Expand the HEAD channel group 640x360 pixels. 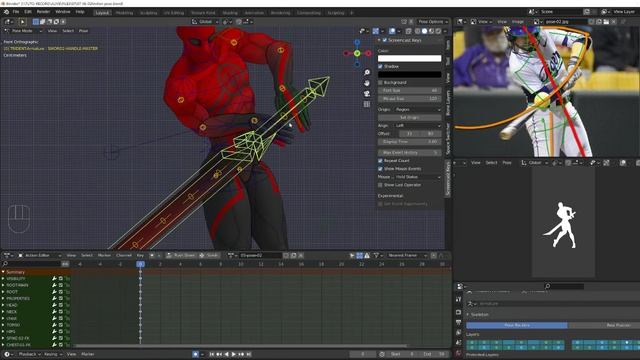3,305
